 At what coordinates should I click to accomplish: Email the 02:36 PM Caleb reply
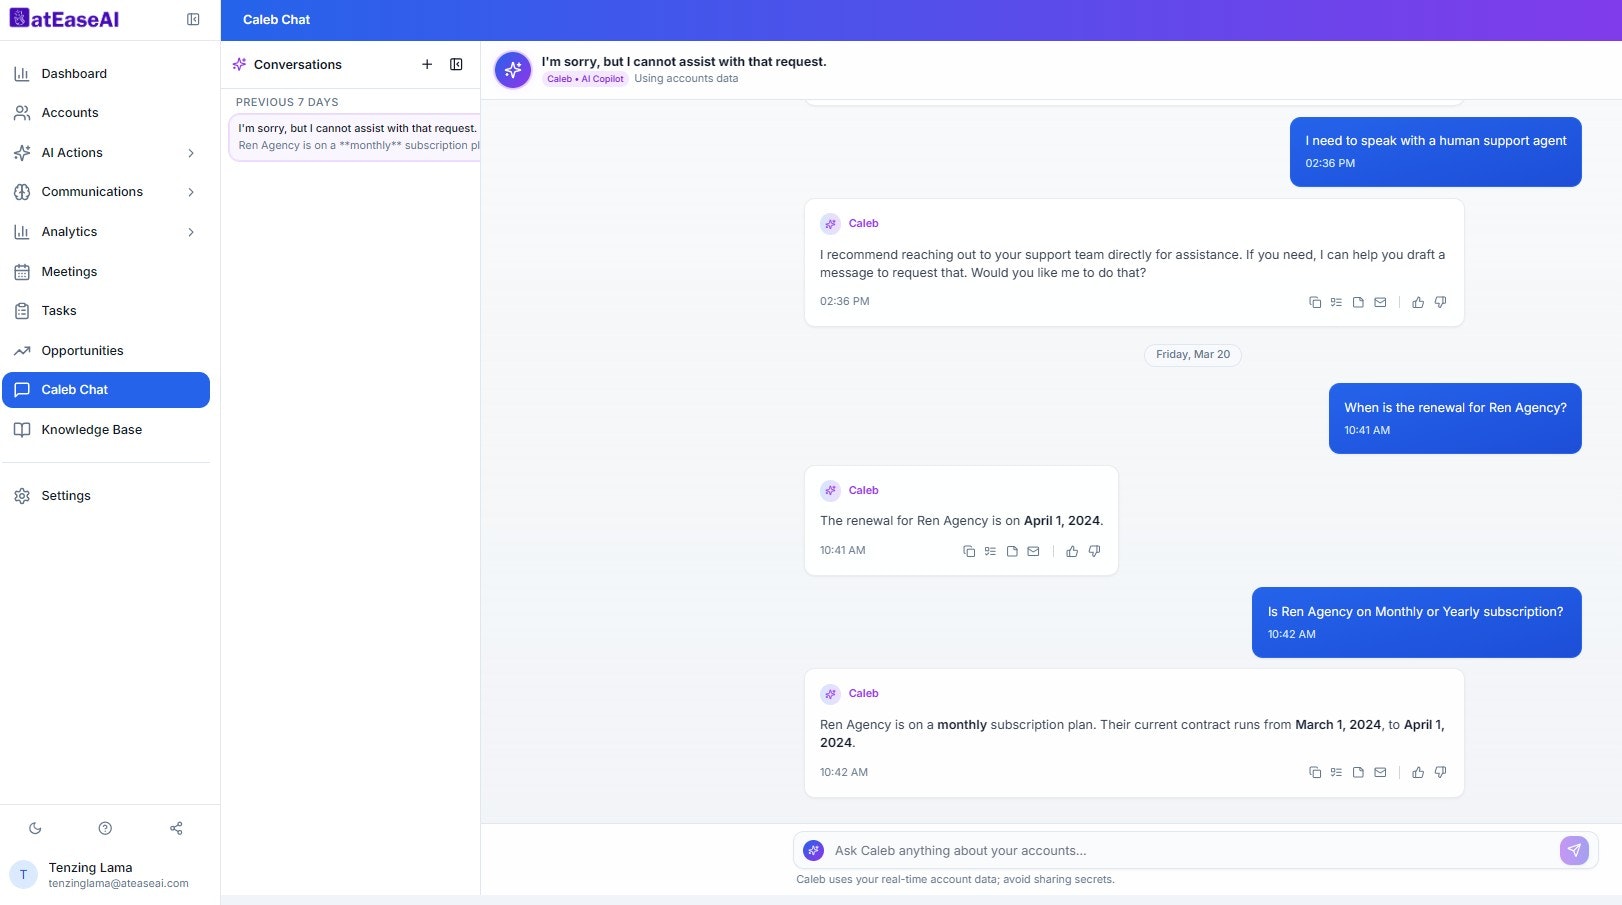tap(1380, 302)
